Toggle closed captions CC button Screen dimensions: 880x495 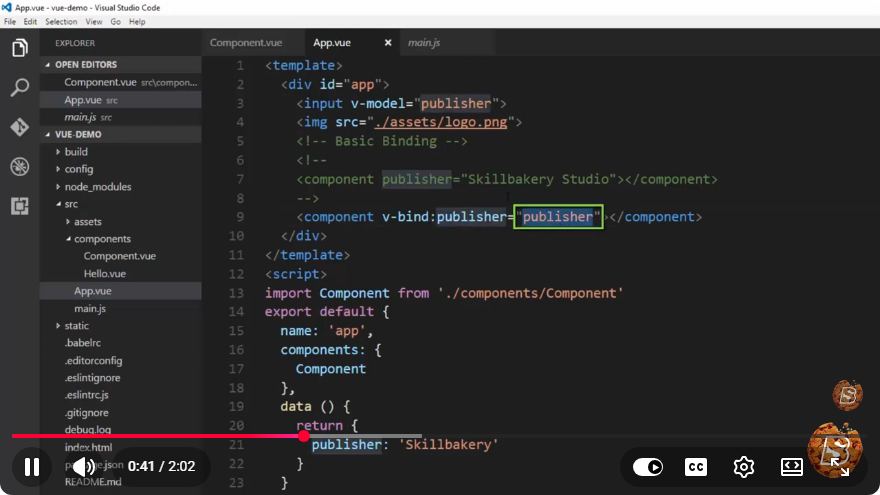(696, 467)
